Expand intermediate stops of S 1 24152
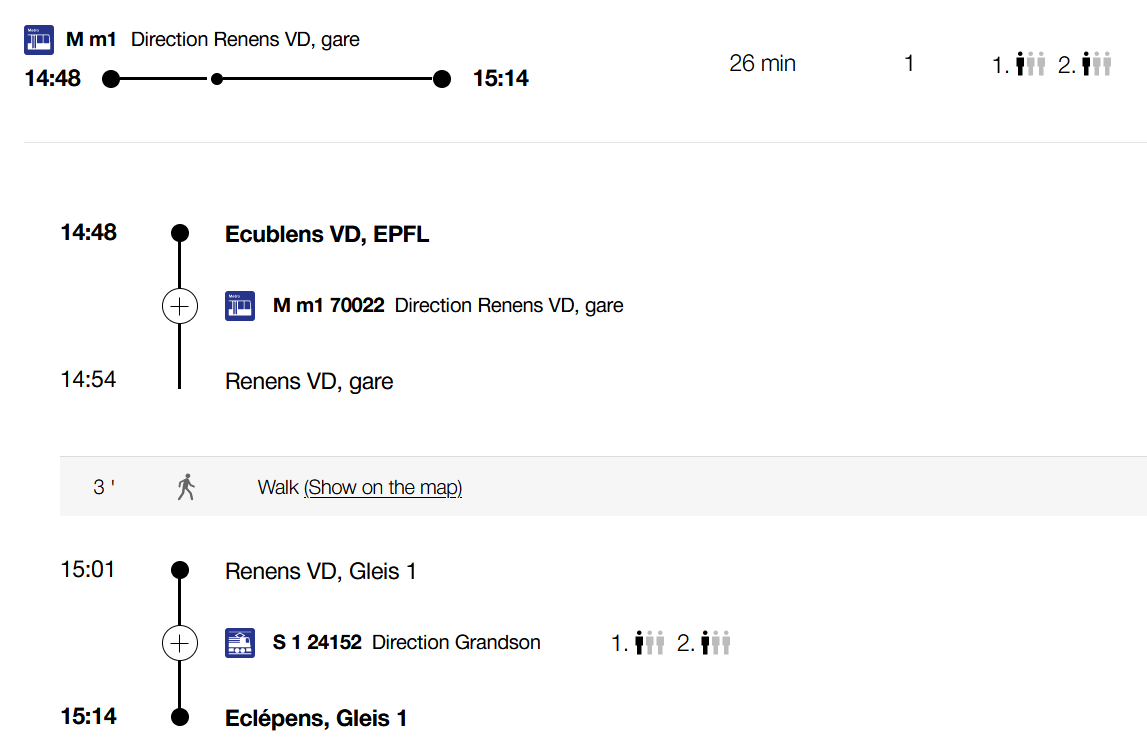1147x748 pixels. pyautogui.click(x=180, y=644)
